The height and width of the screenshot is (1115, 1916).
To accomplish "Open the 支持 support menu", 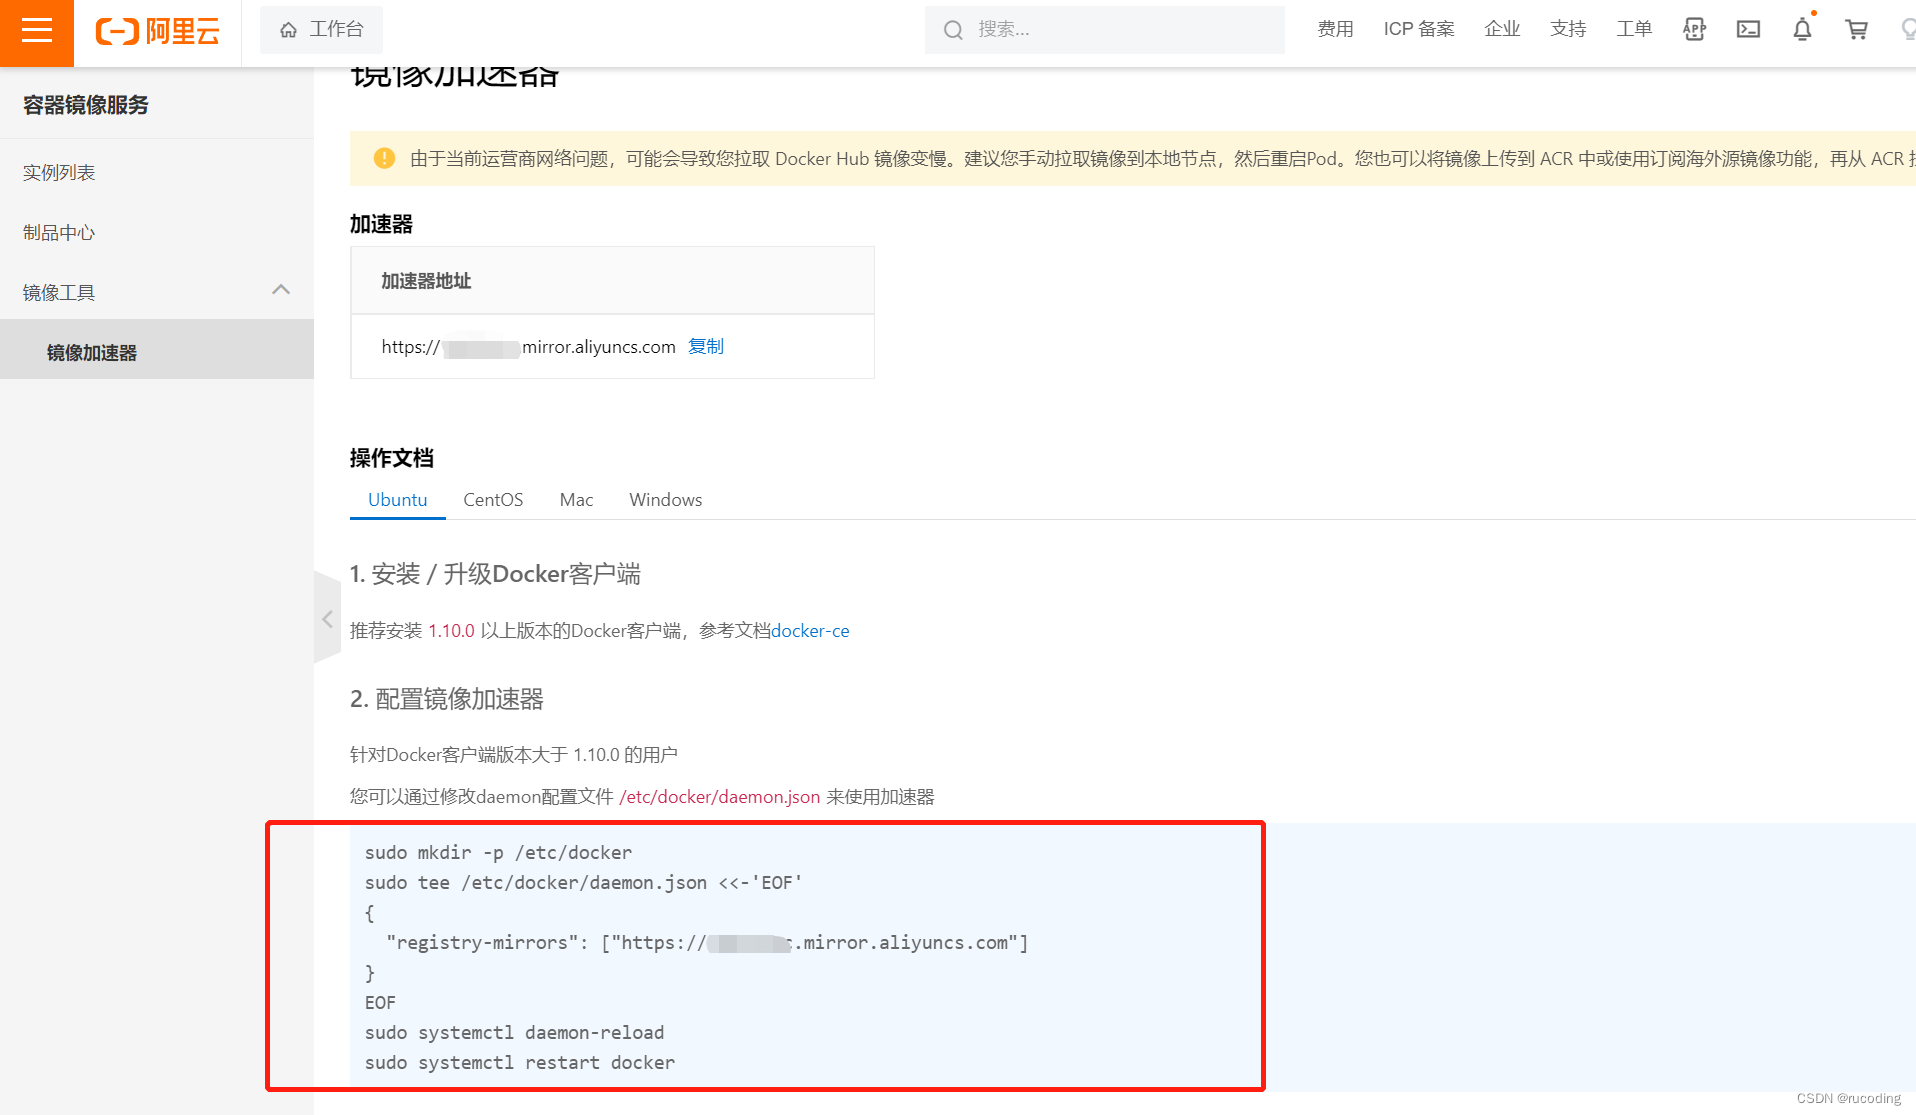I will [1568, 29].
